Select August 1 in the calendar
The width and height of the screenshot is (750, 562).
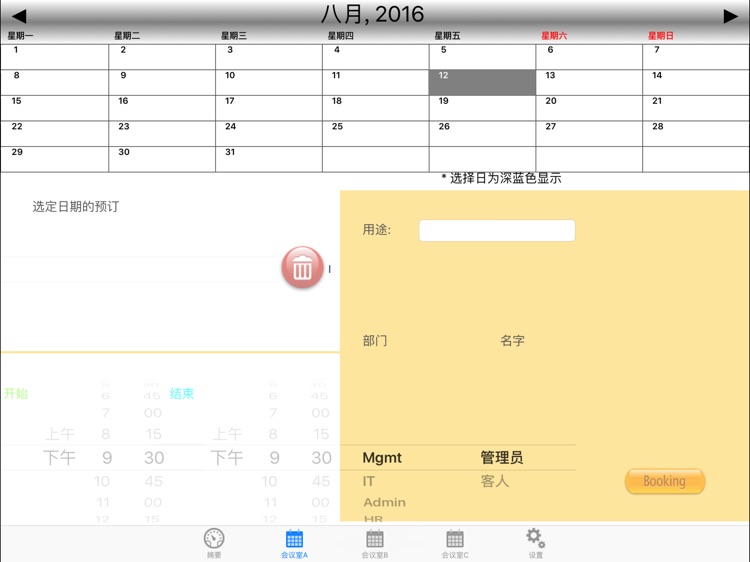pos(55,57)
